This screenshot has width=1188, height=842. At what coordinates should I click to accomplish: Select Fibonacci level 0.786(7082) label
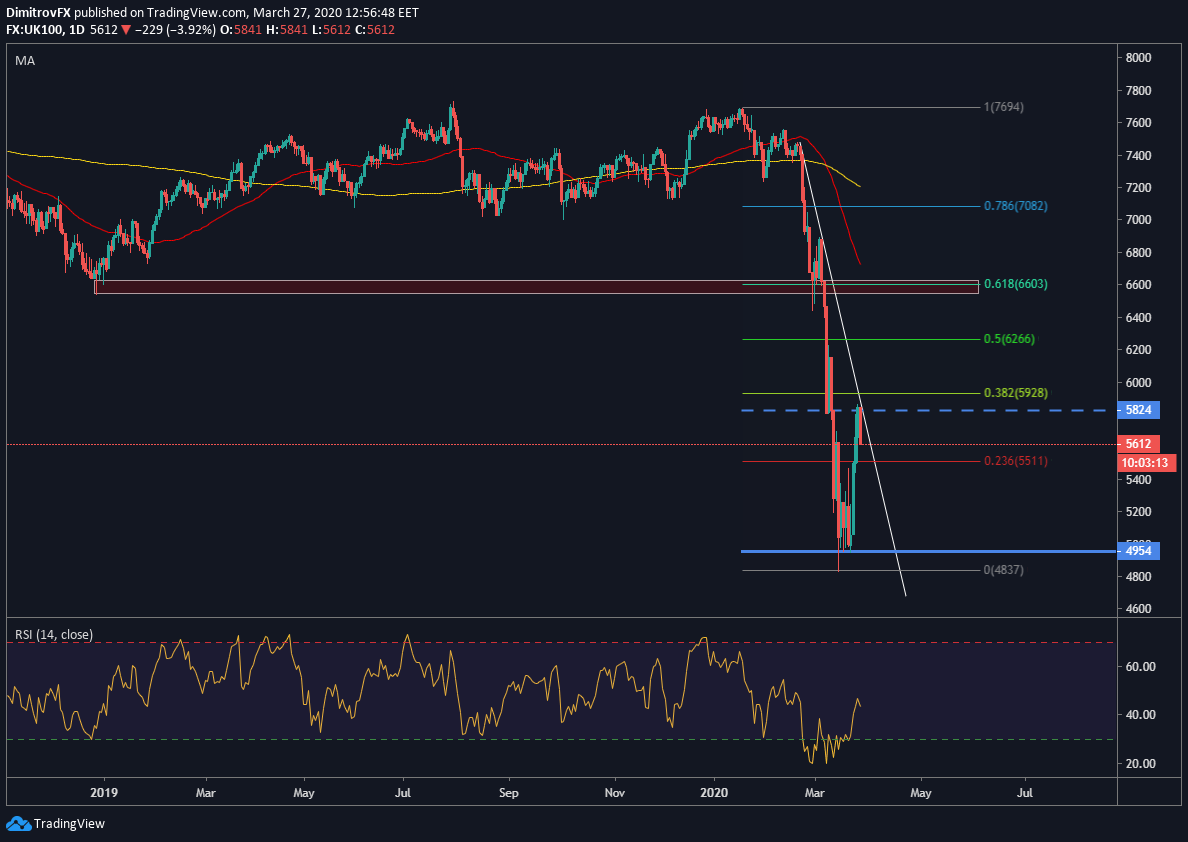tap(1016, 206)
